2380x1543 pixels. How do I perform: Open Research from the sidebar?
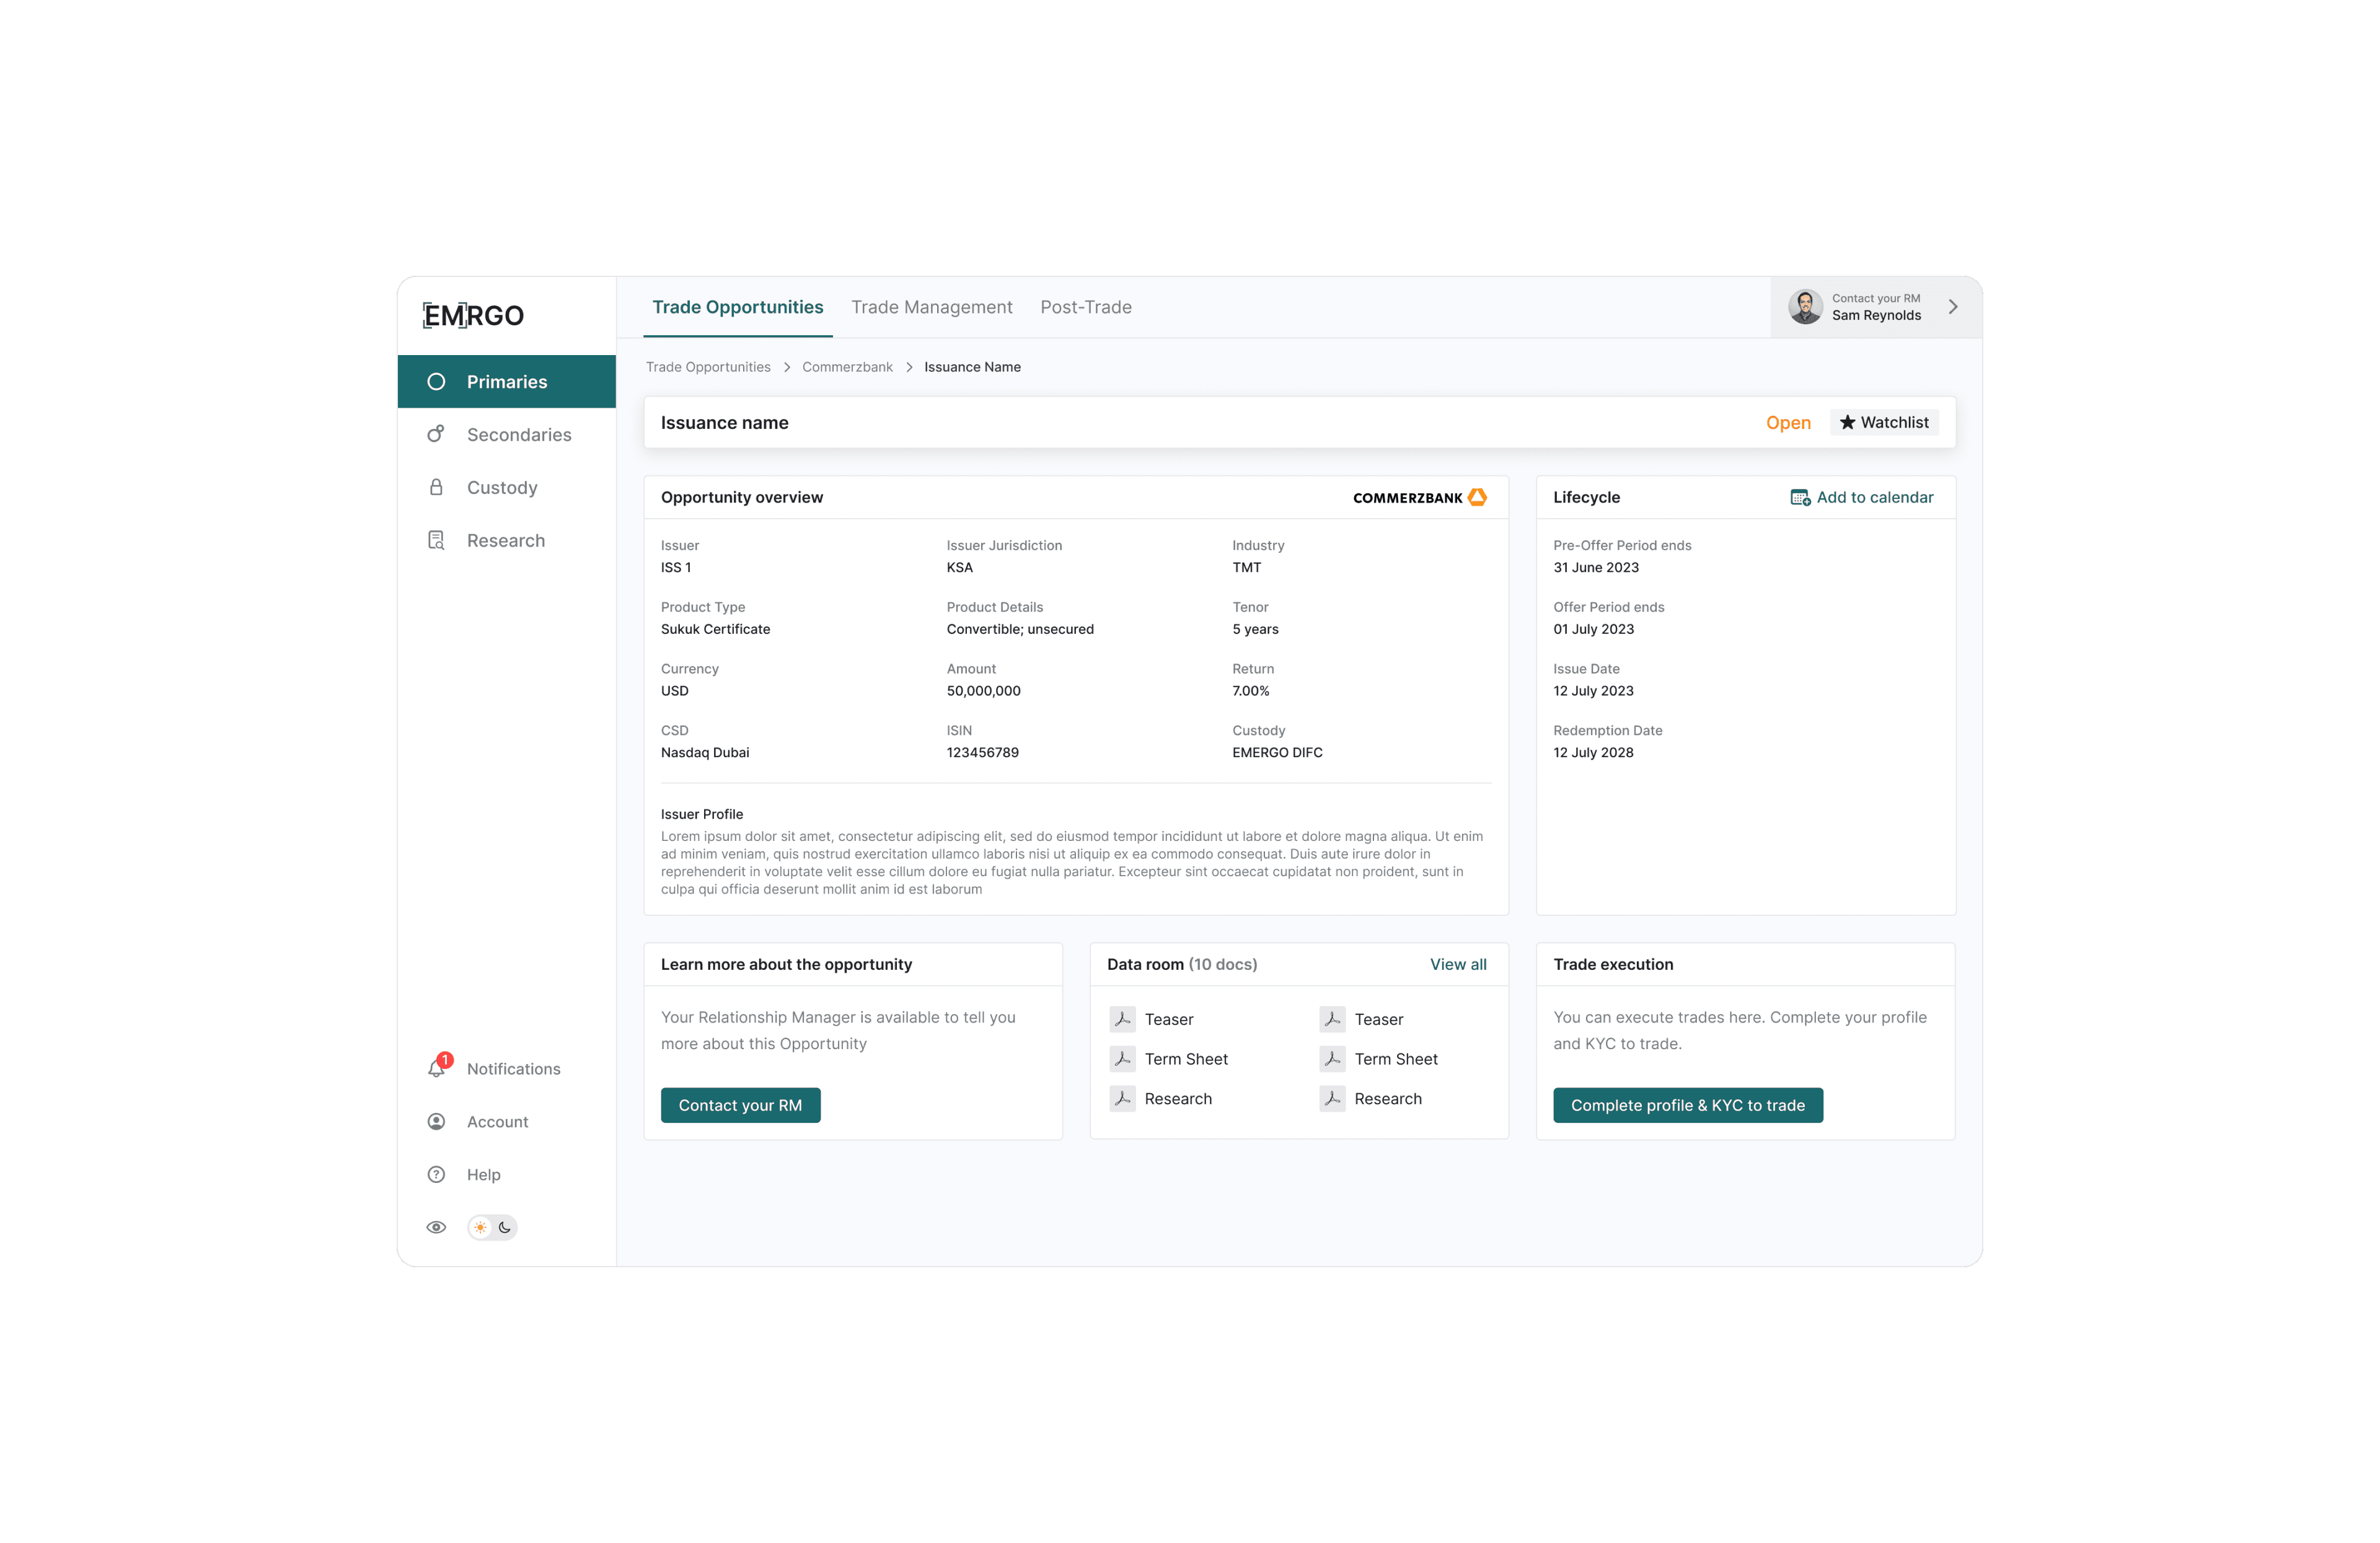point(505,540)
